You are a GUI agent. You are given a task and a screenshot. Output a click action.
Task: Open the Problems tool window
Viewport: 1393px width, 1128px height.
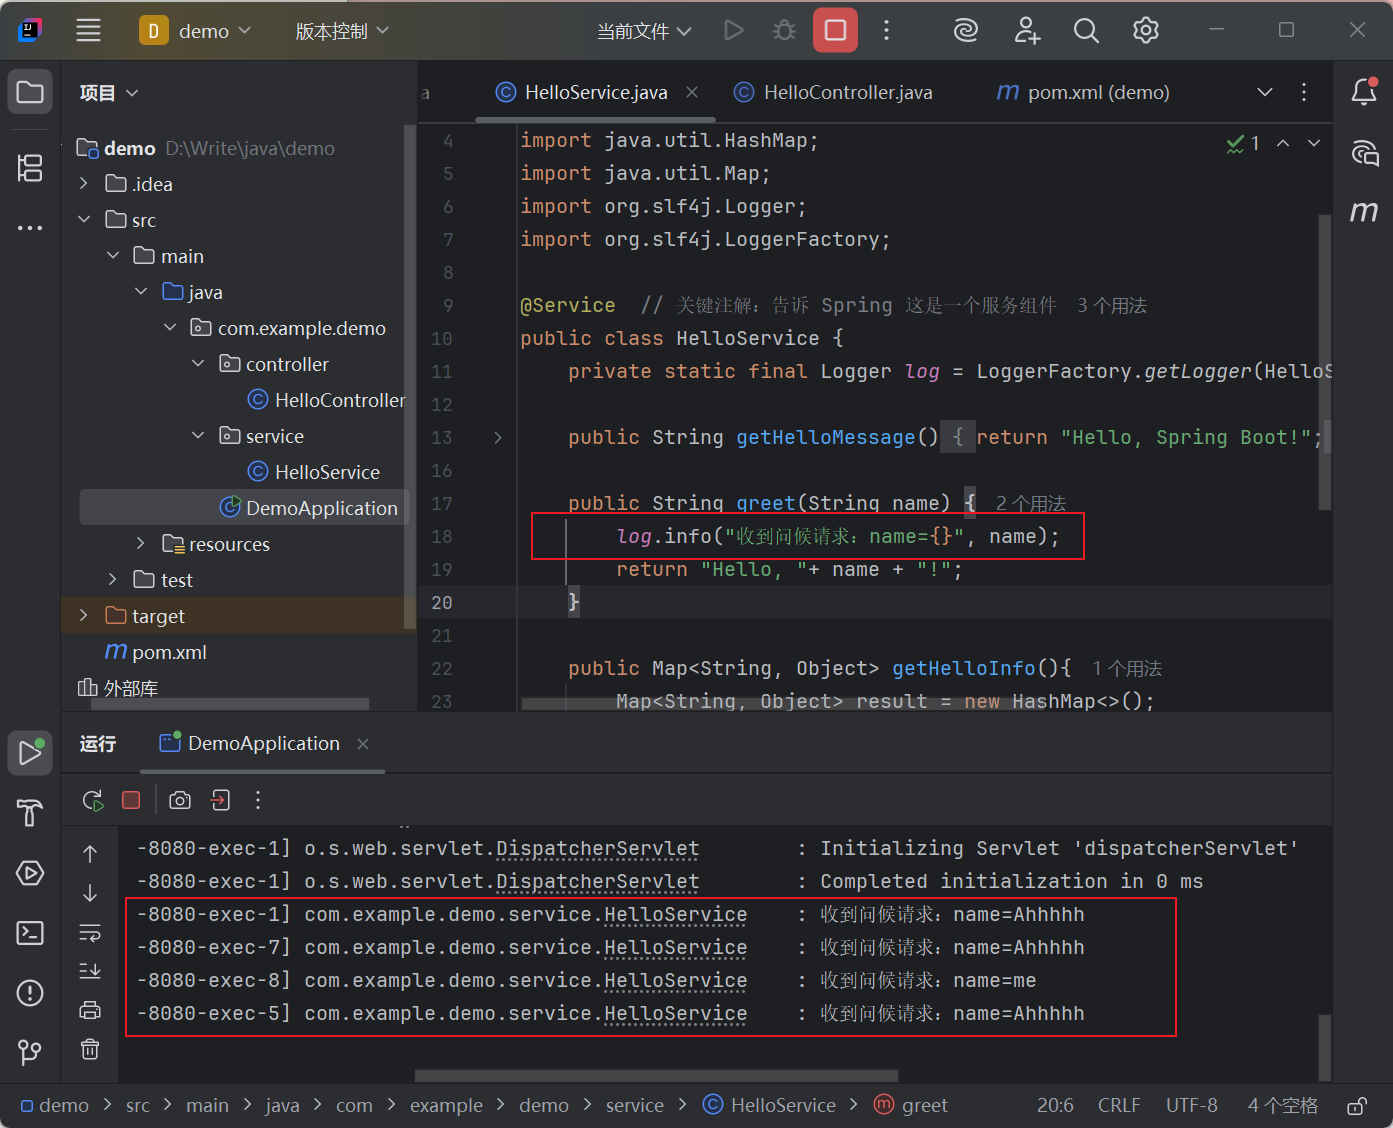pyautogui.click(x=30, y=993)
